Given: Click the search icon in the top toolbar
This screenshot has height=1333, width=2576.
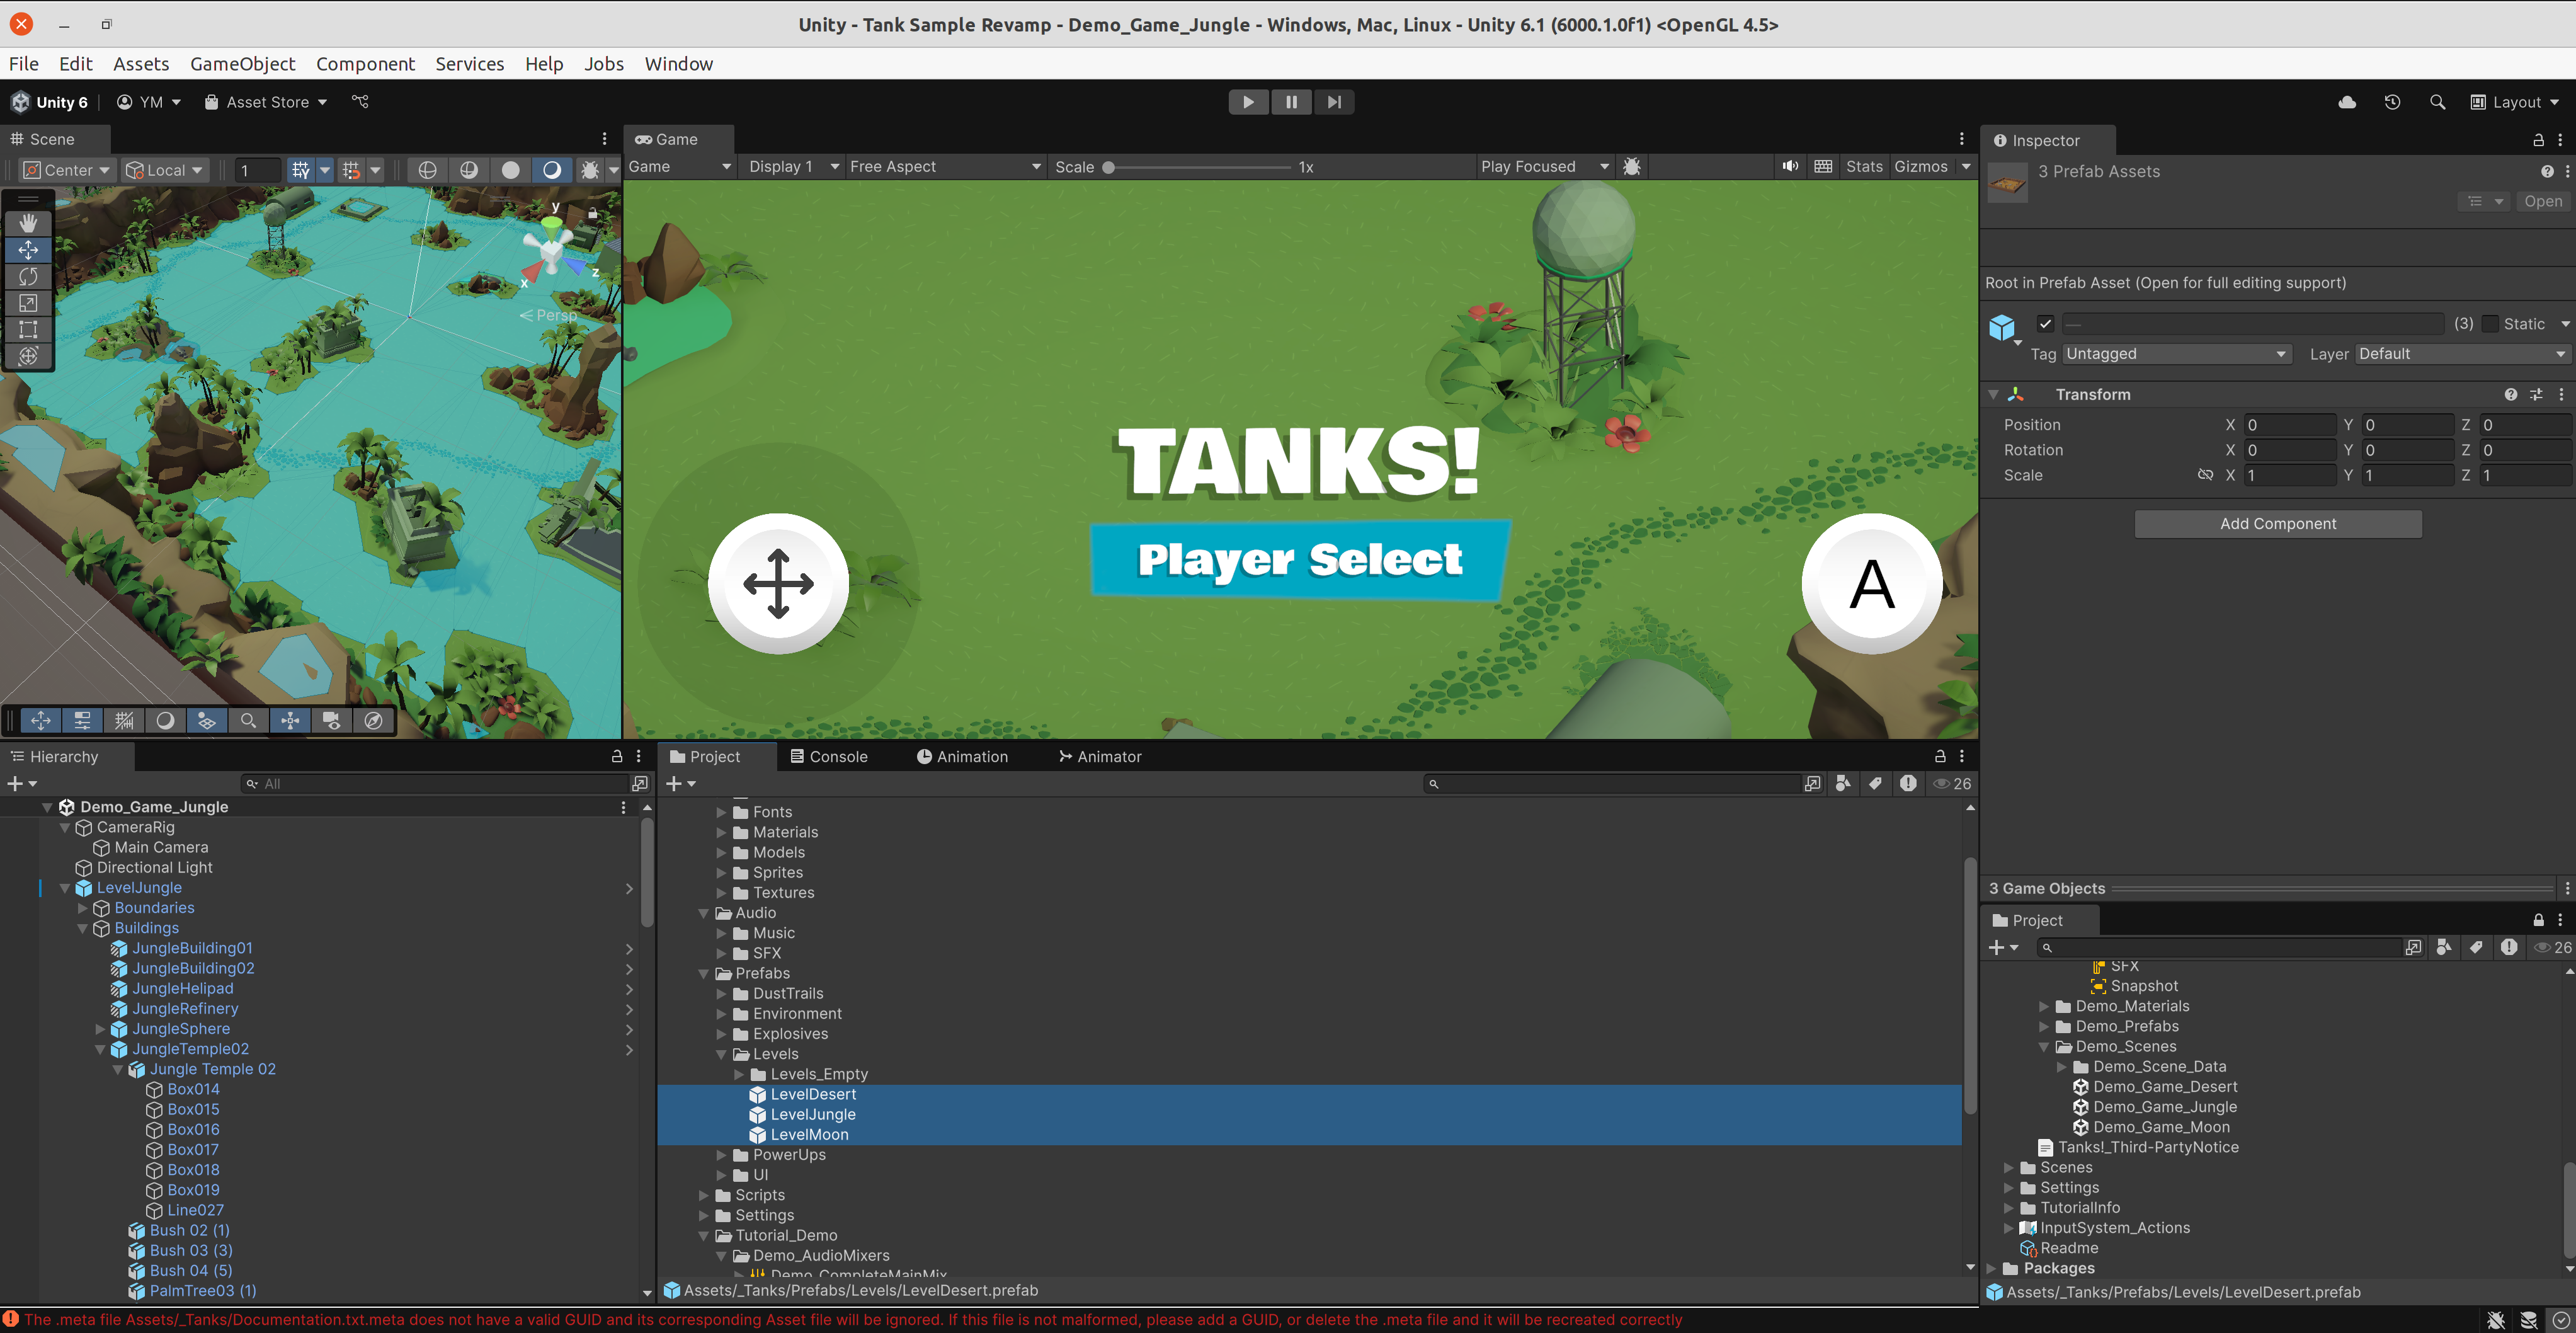Looking at the screenshot, I should tap(2437, 102).
